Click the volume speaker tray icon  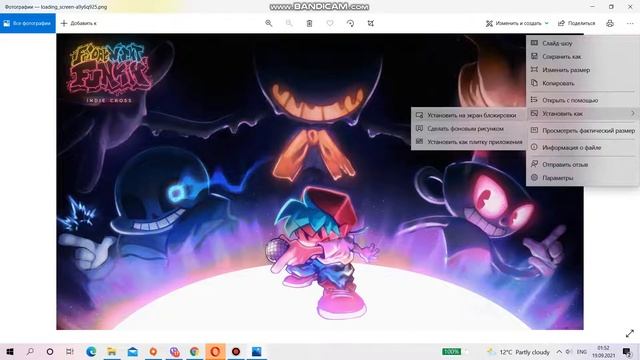pyautogui.click(x=569, y=352)
